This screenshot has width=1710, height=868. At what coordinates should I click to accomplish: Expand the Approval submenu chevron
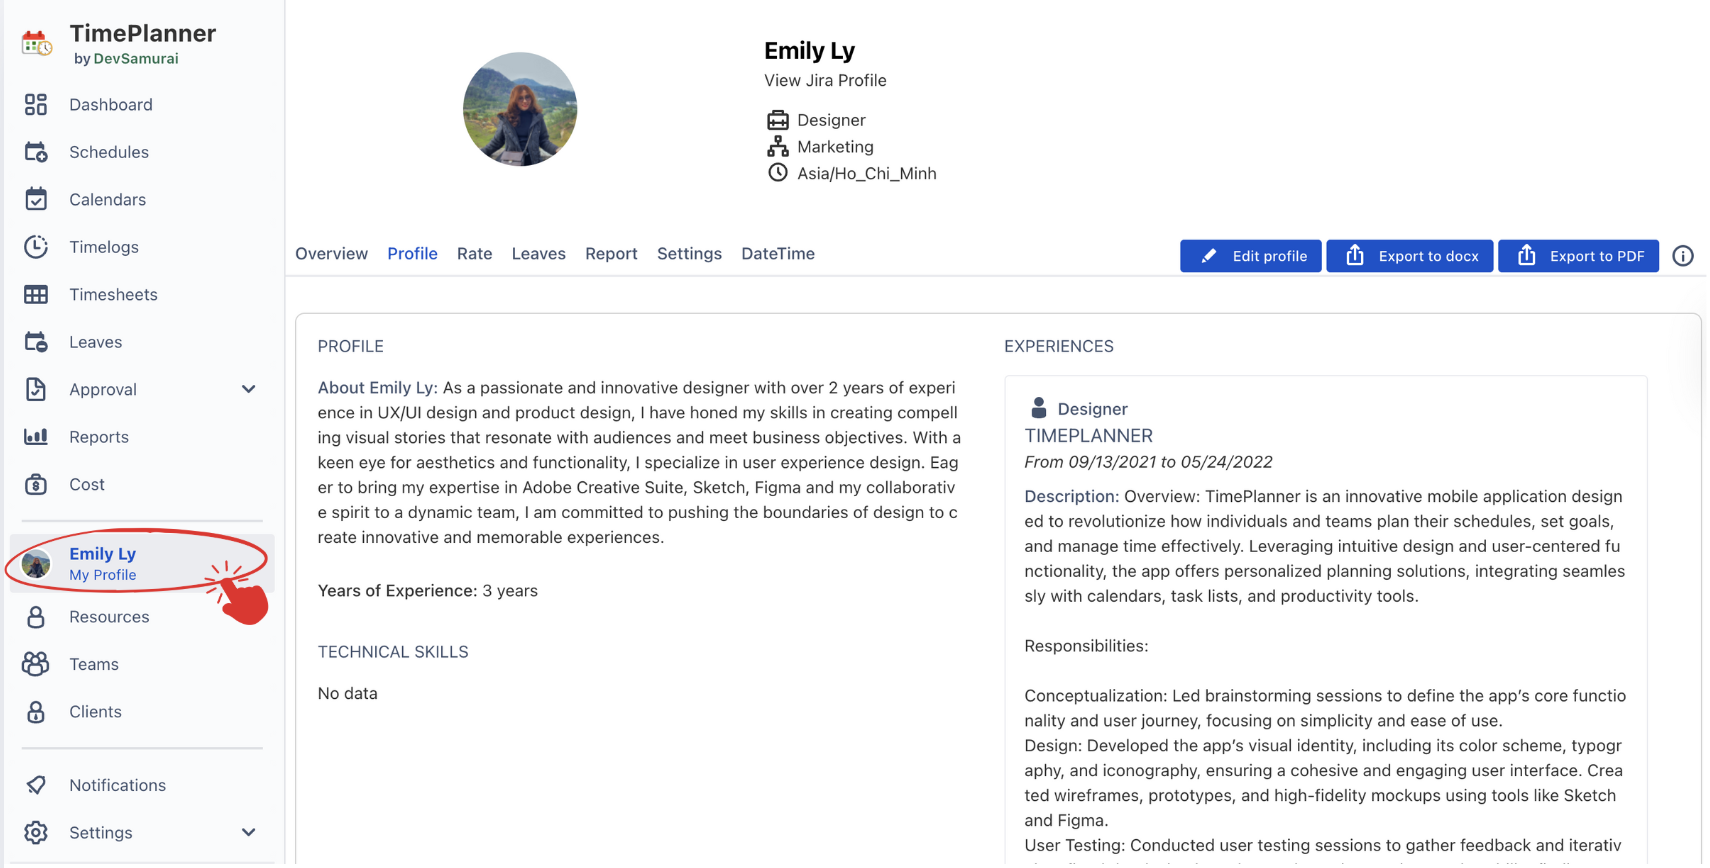tap(249, 389)
